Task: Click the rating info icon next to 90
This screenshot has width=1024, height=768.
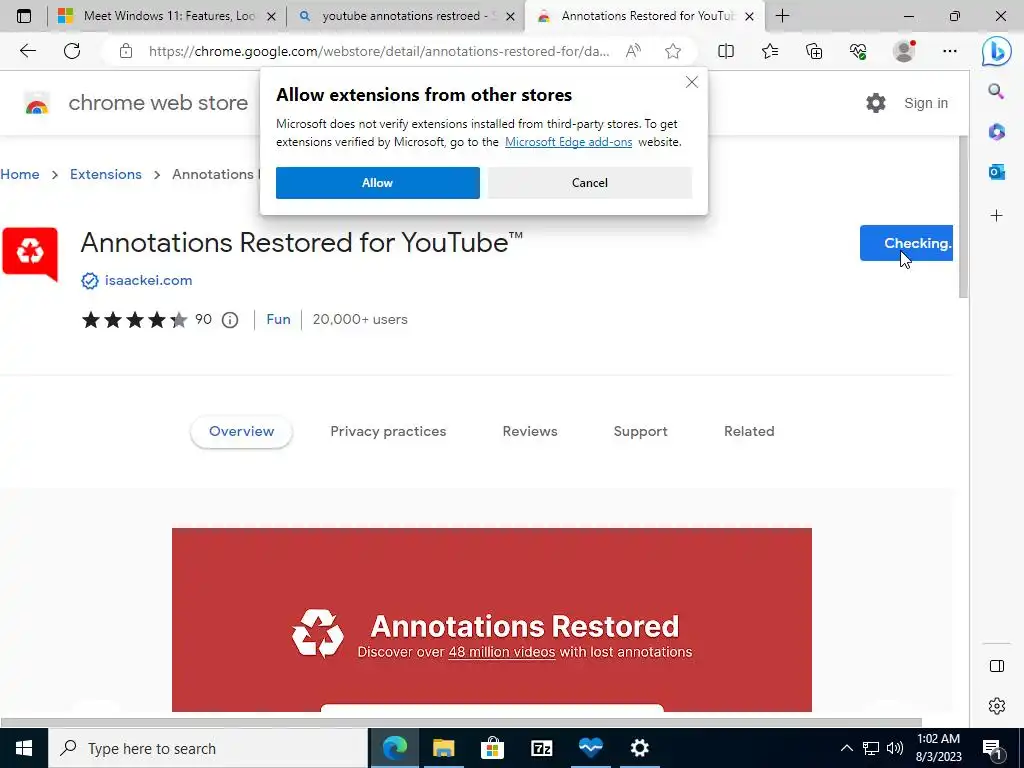Action: point(230,320)
